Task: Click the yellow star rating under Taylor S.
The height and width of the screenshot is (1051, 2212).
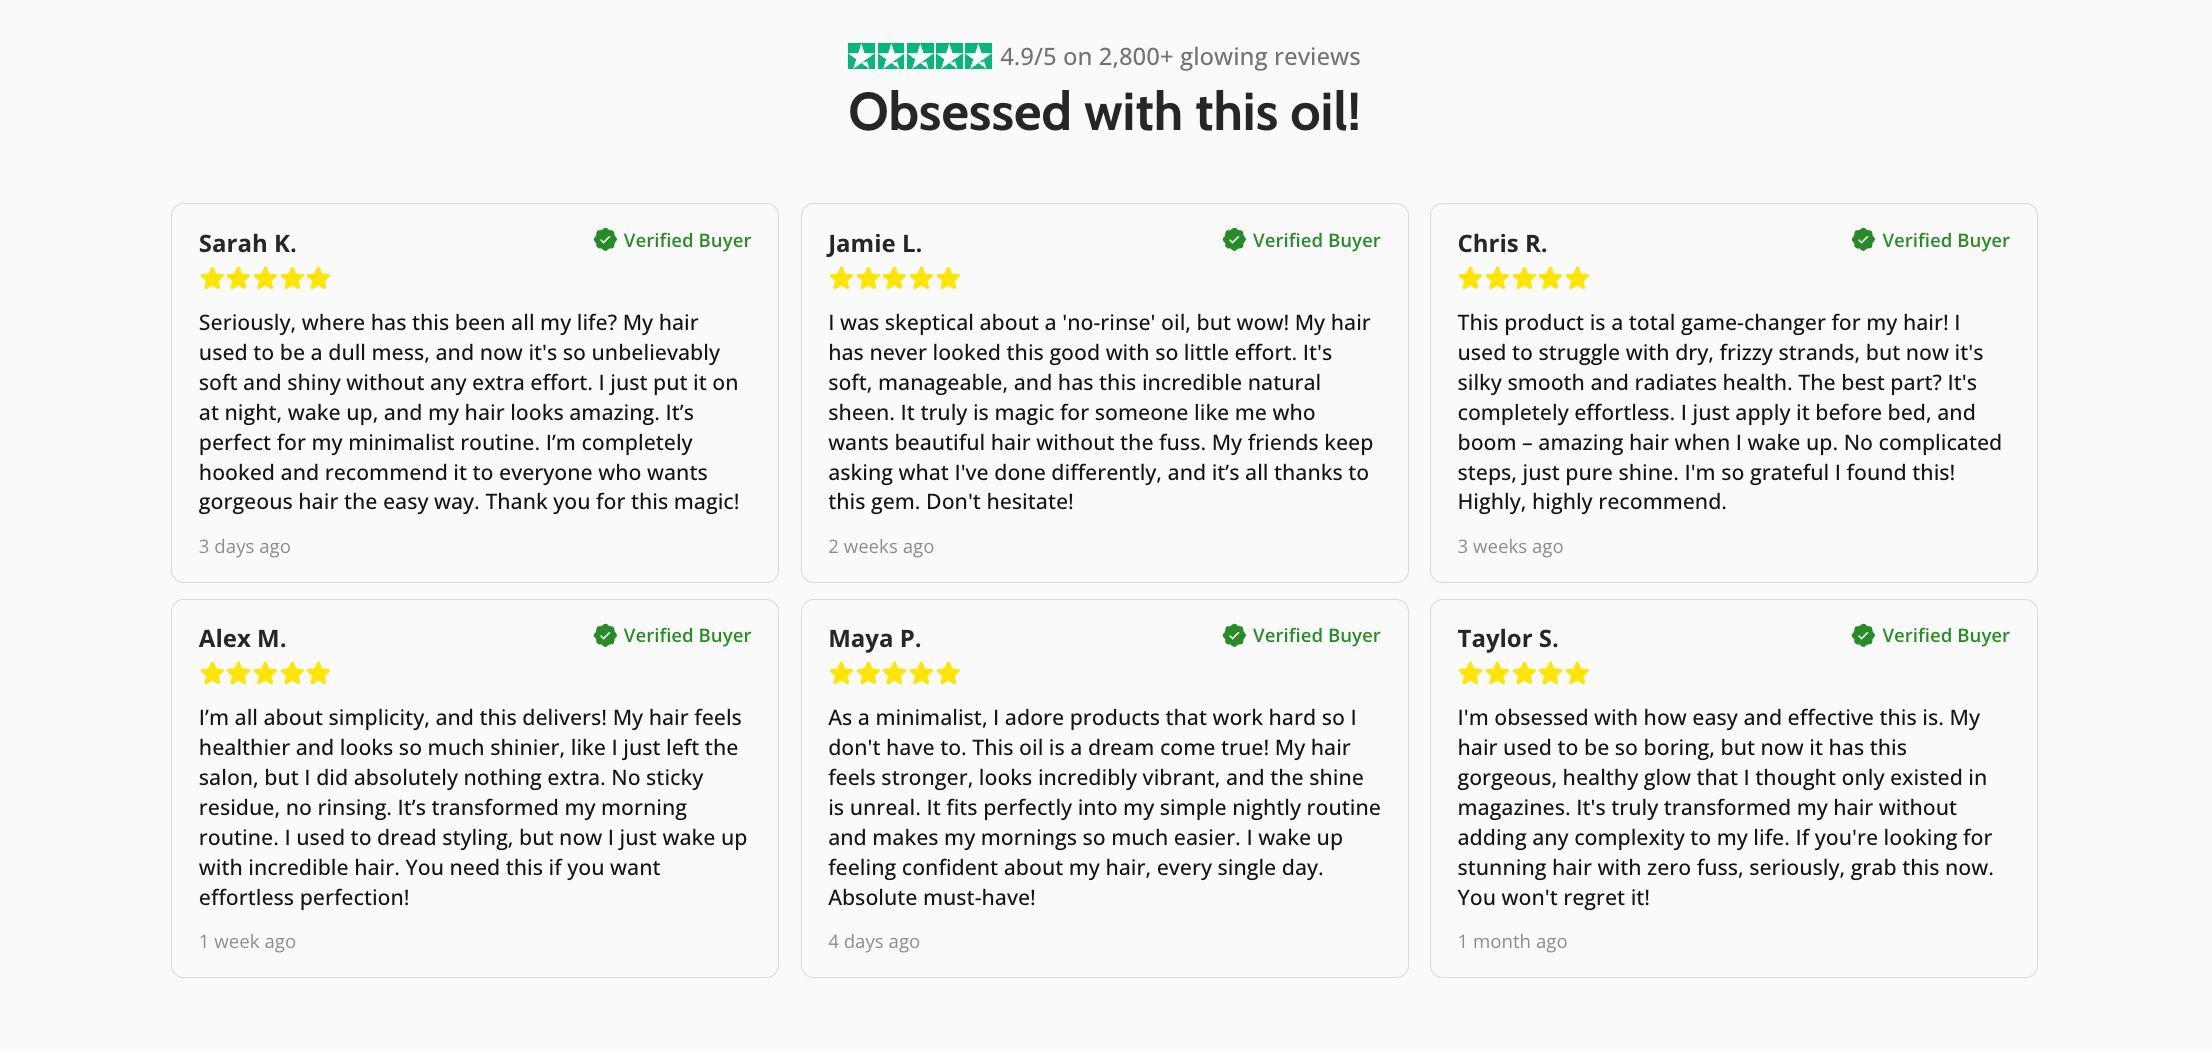Action: [1523, 674]
